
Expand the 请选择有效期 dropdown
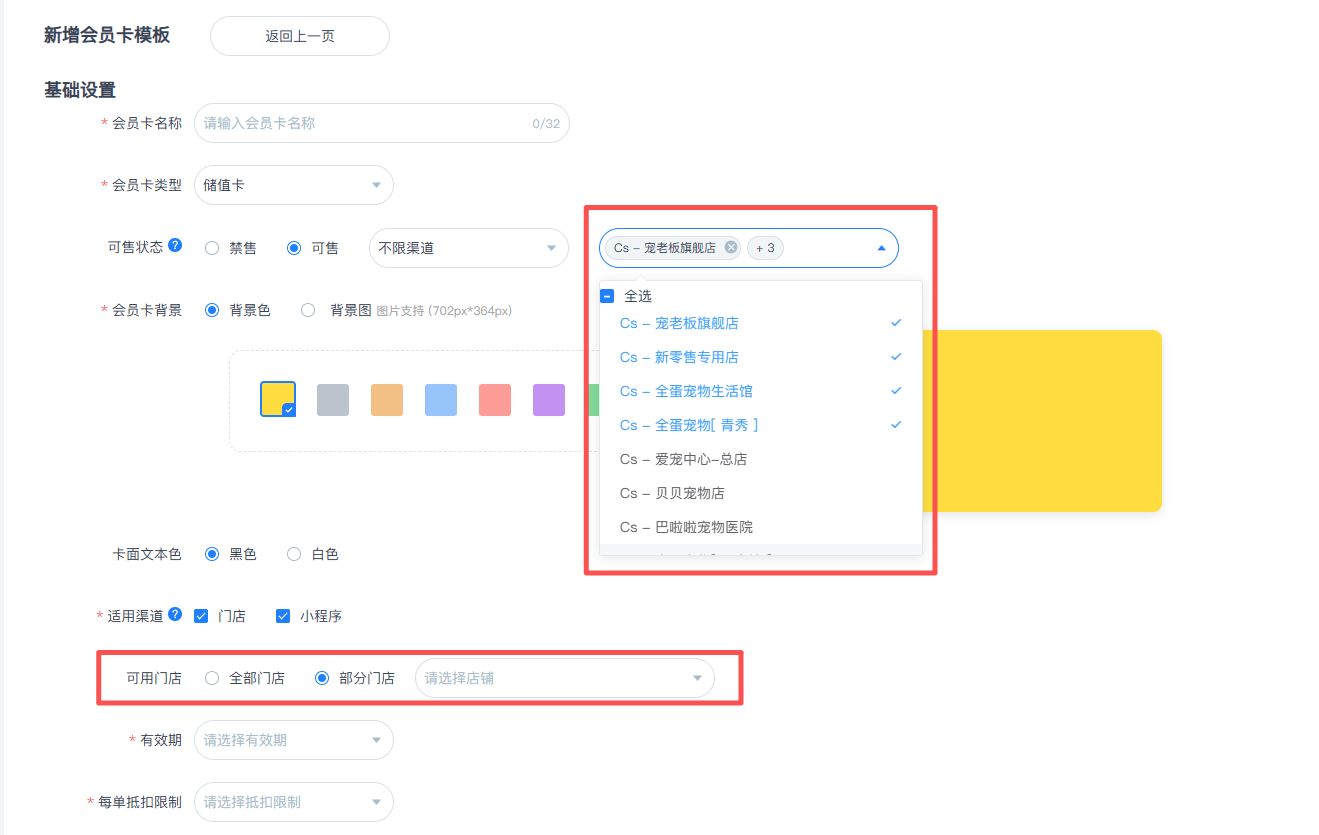(x=294, y=740)
